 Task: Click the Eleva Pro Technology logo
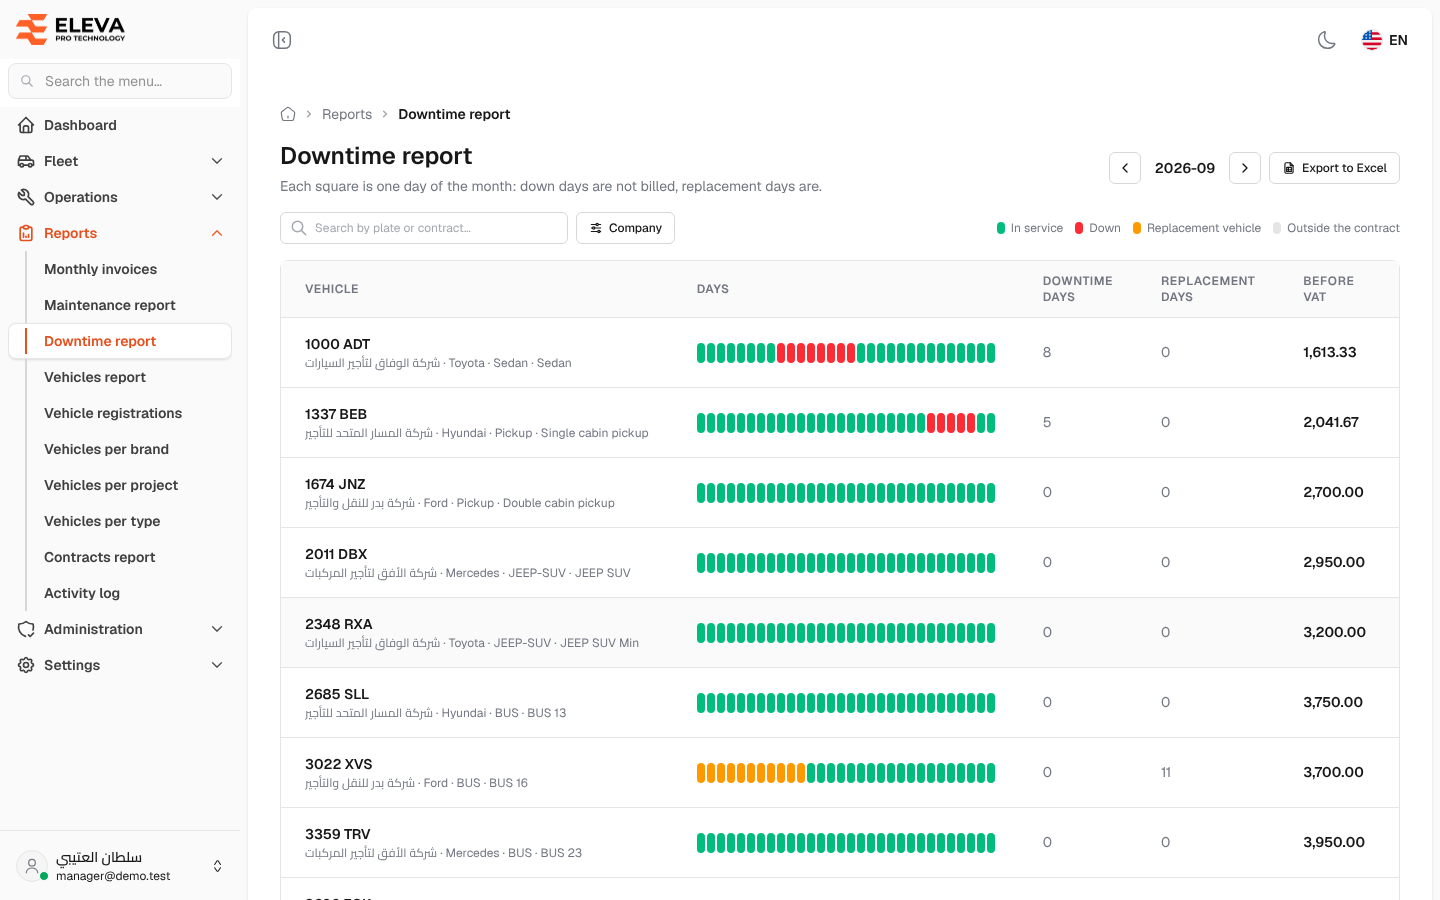click(70, 29)
